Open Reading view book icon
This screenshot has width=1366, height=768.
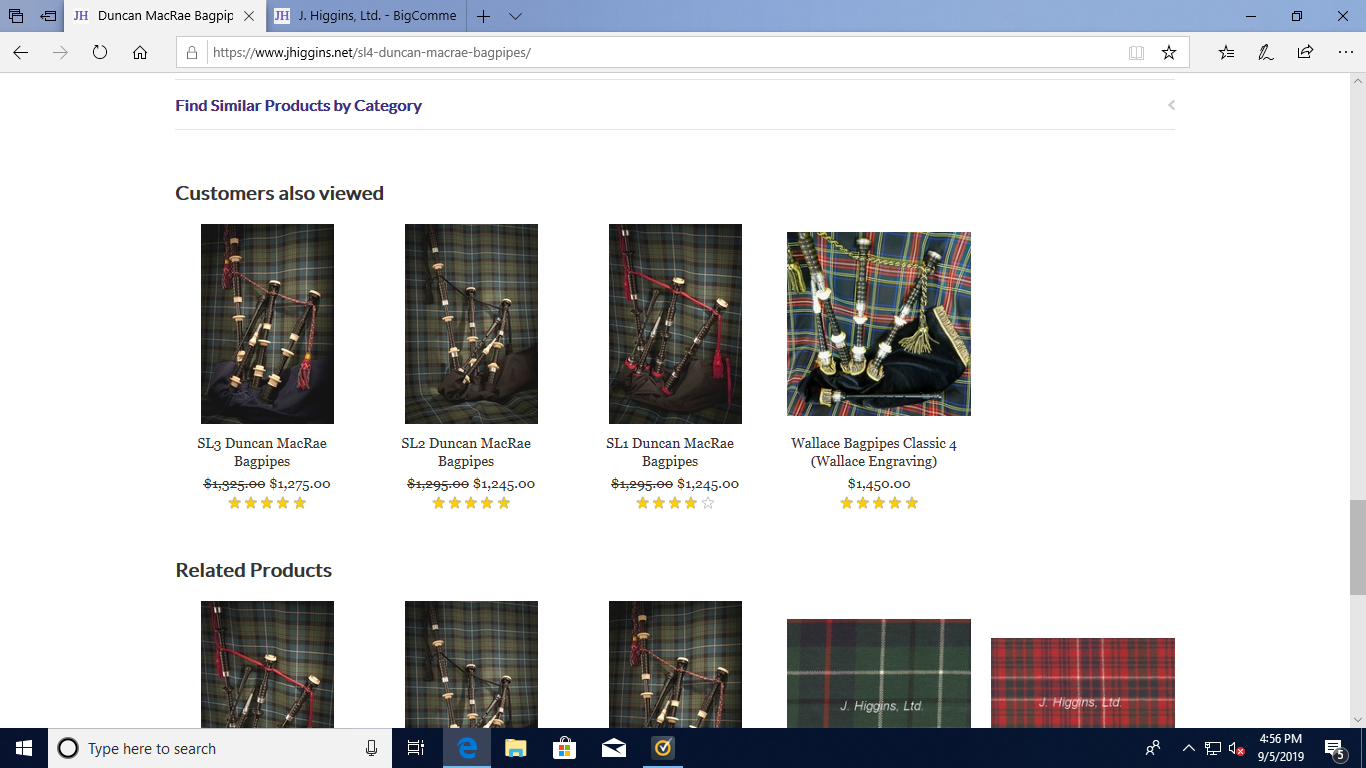(1136, 53)
